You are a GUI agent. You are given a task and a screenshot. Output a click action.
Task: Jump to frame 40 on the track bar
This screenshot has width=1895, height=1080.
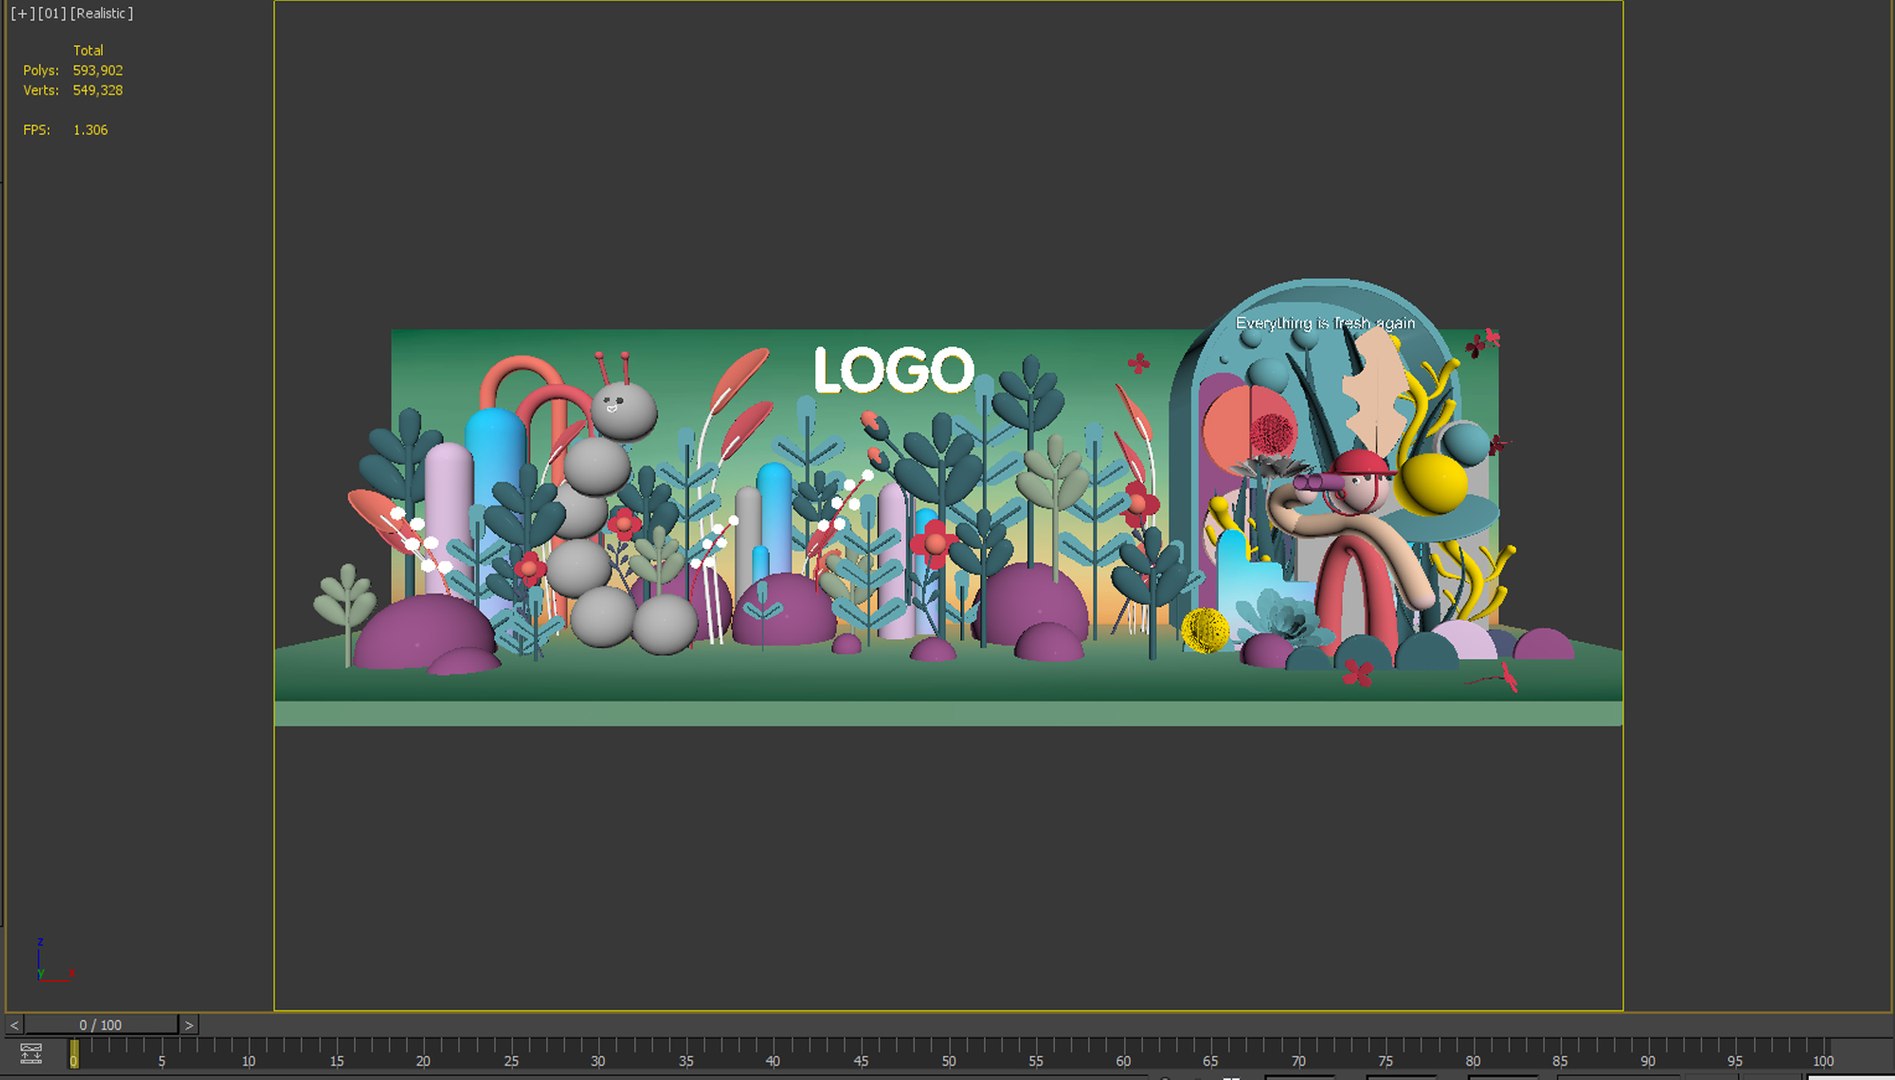[x=773, y=1061]
